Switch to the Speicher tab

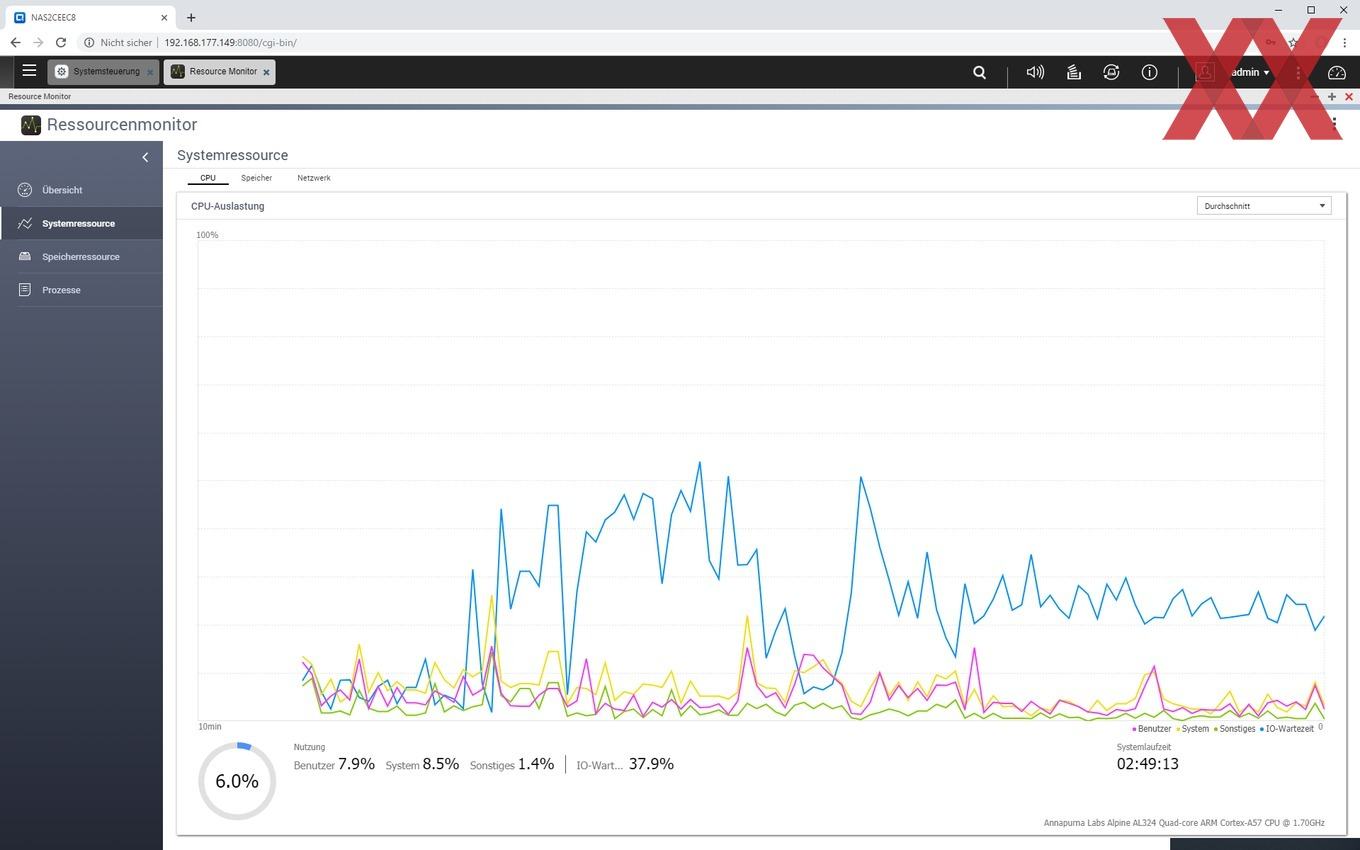point(256,178)
